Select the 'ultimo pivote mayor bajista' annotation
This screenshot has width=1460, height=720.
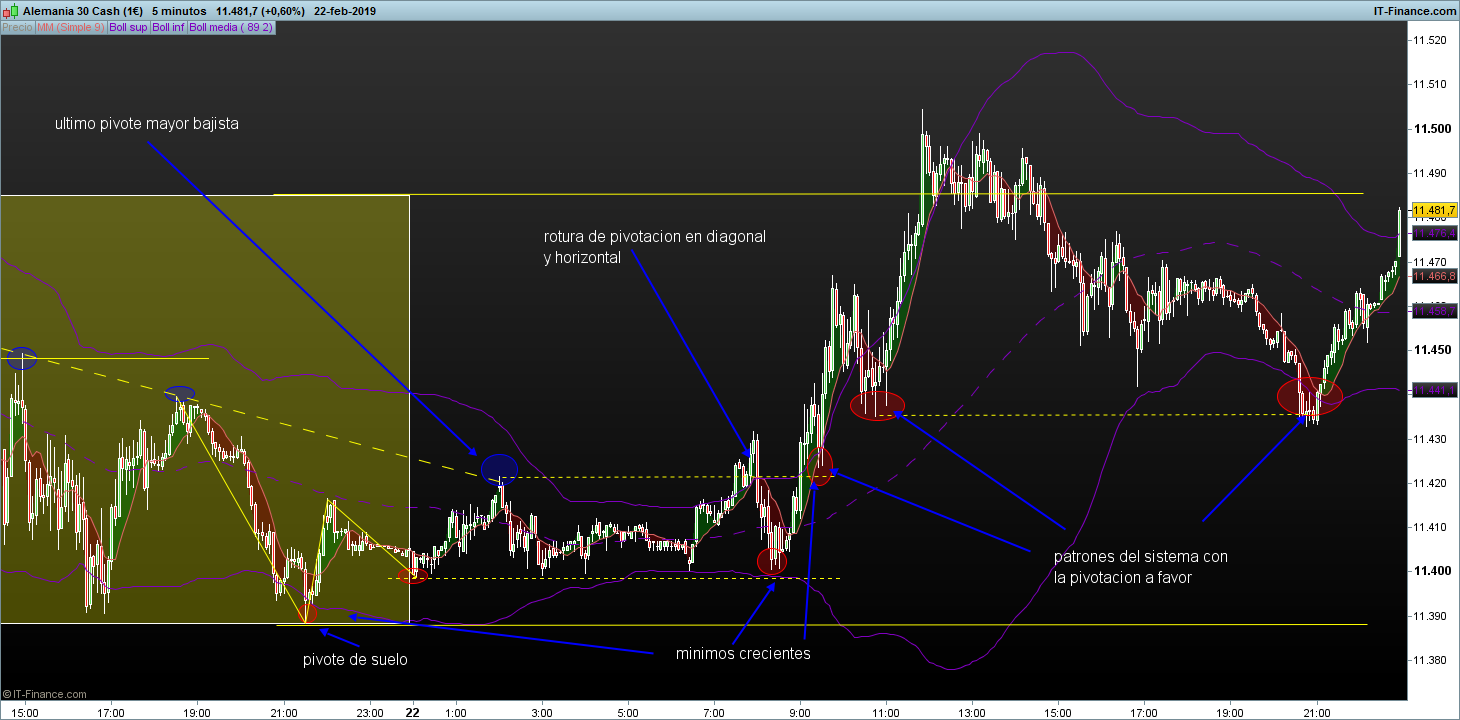147,124
